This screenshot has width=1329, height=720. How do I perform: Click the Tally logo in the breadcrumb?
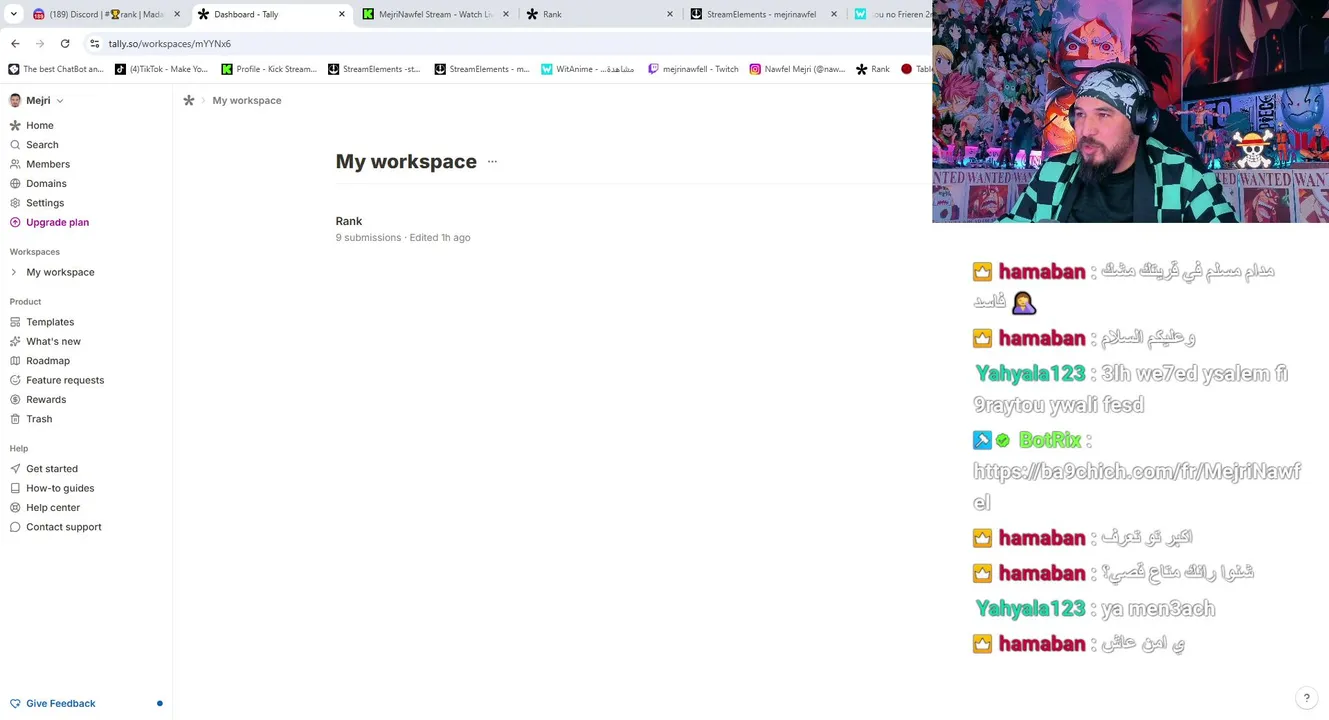click(x=189, y=100)
